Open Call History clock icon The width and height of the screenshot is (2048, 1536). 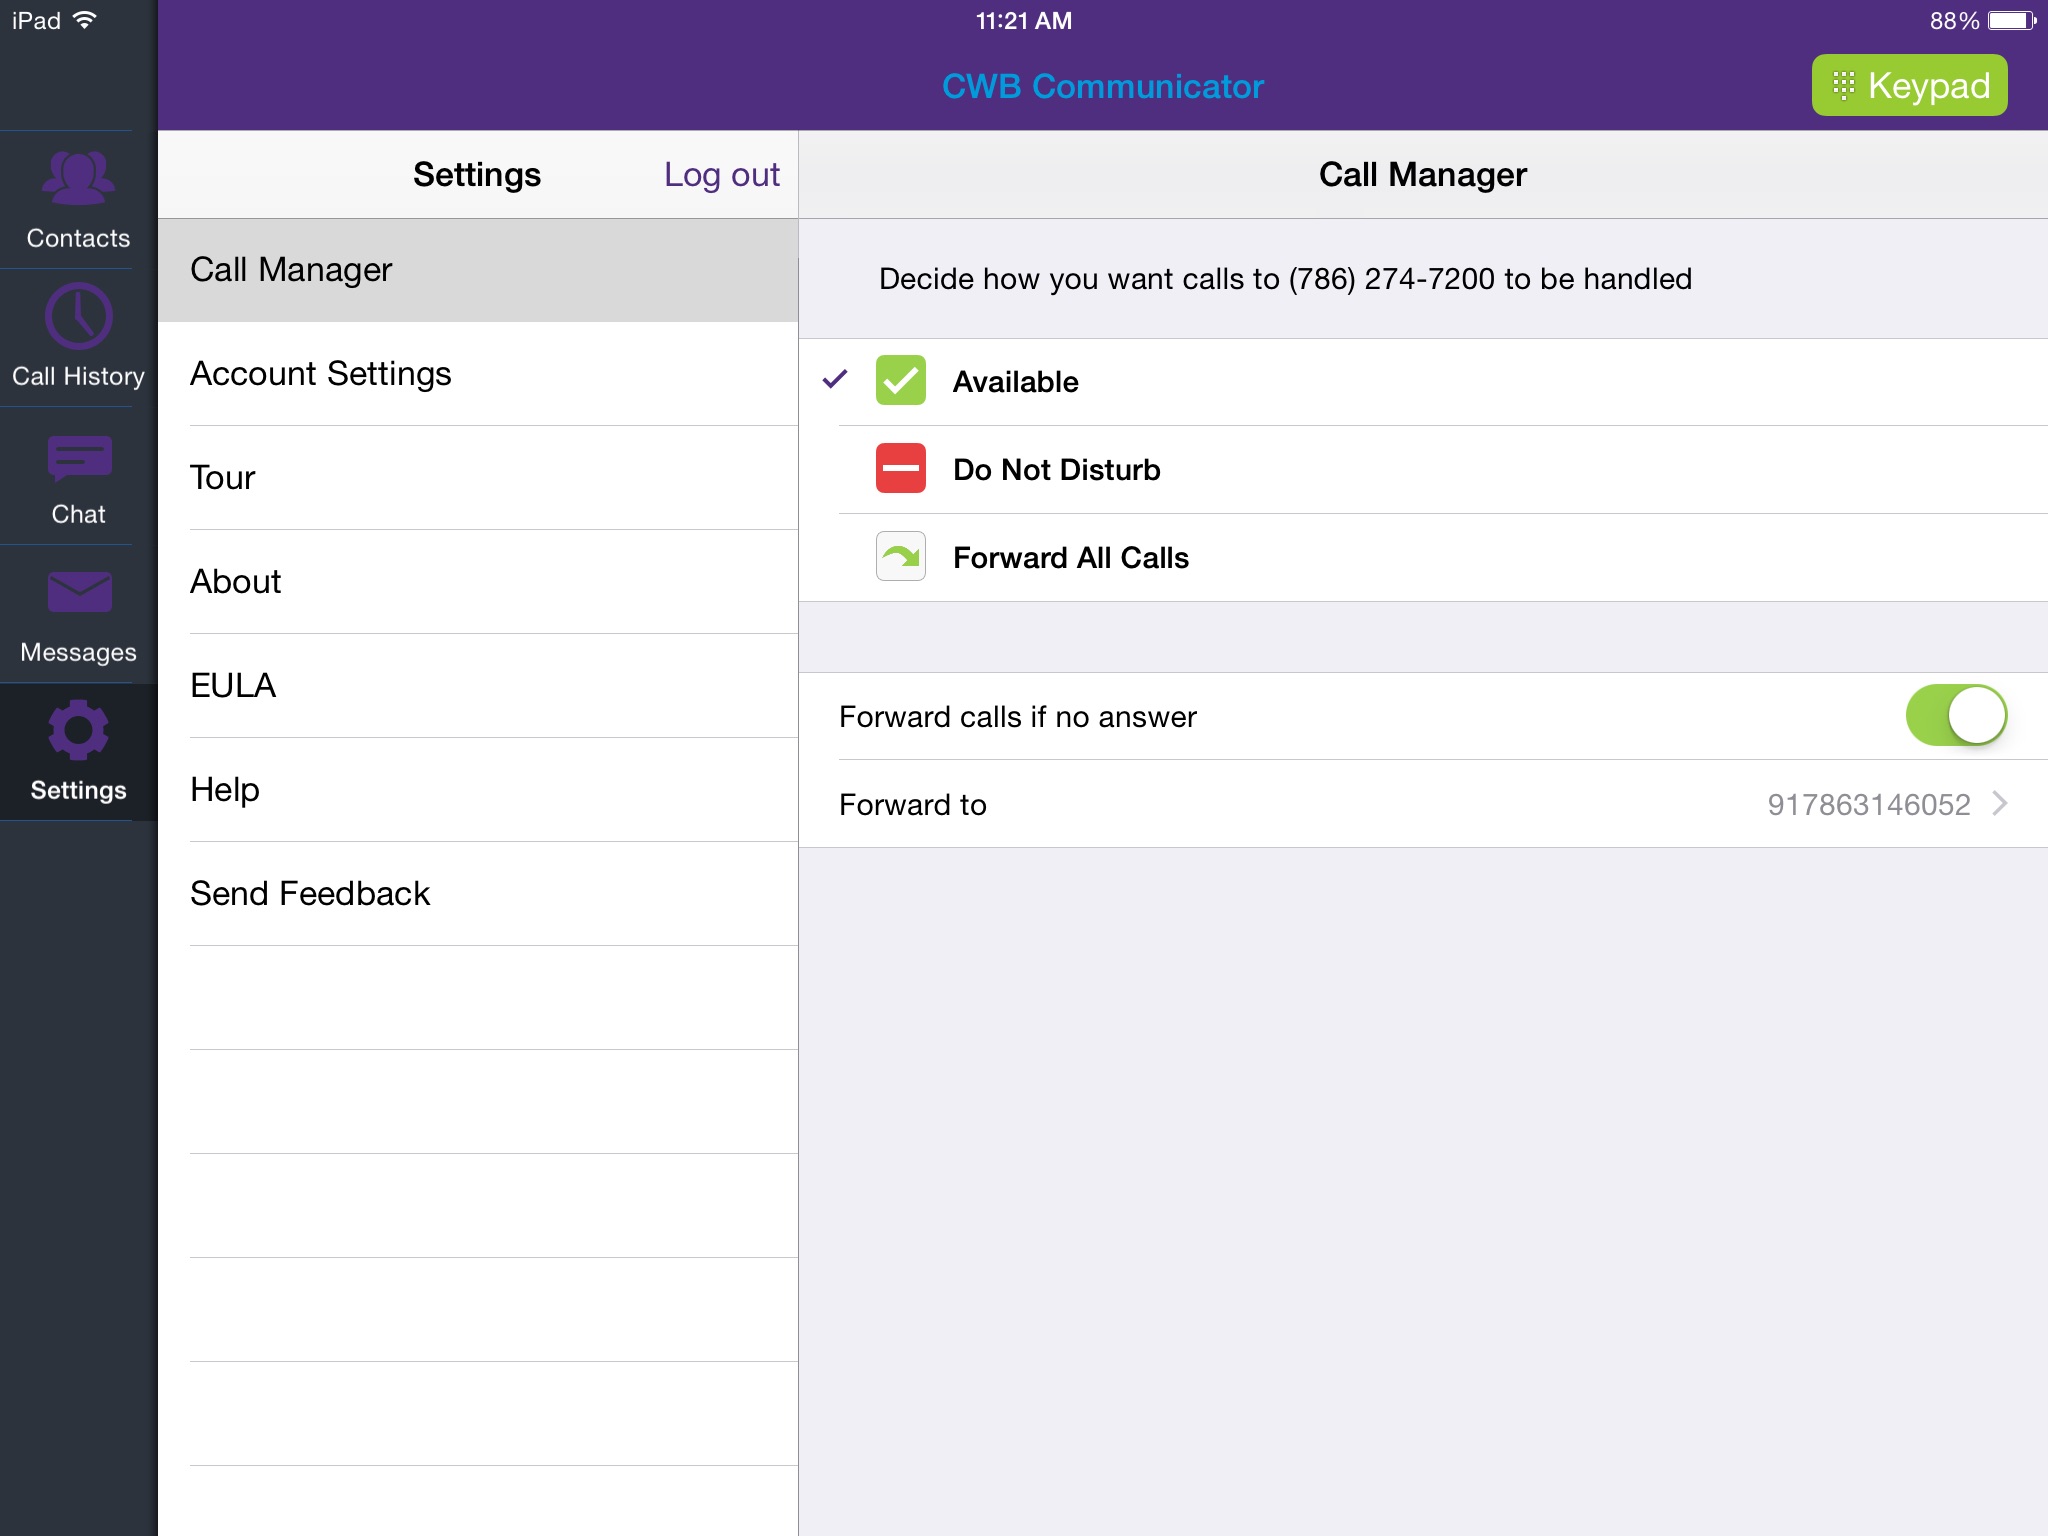pyautogui.click(x=78, y=316)
